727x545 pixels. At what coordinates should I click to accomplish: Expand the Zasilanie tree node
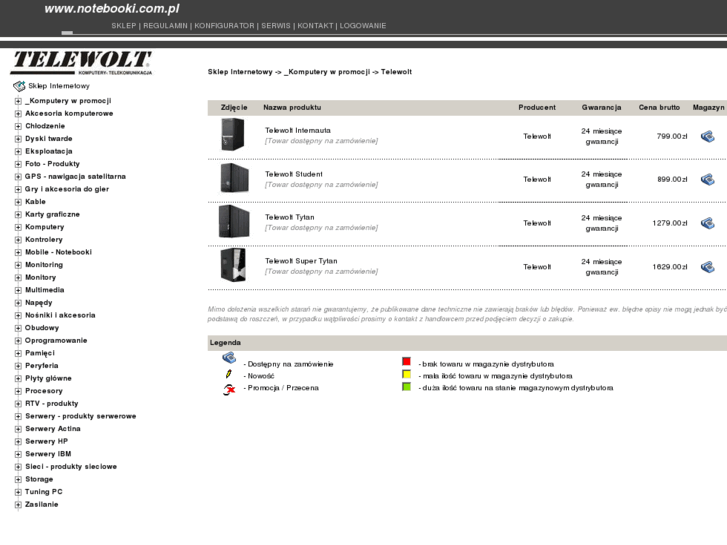tap(18, 505)
